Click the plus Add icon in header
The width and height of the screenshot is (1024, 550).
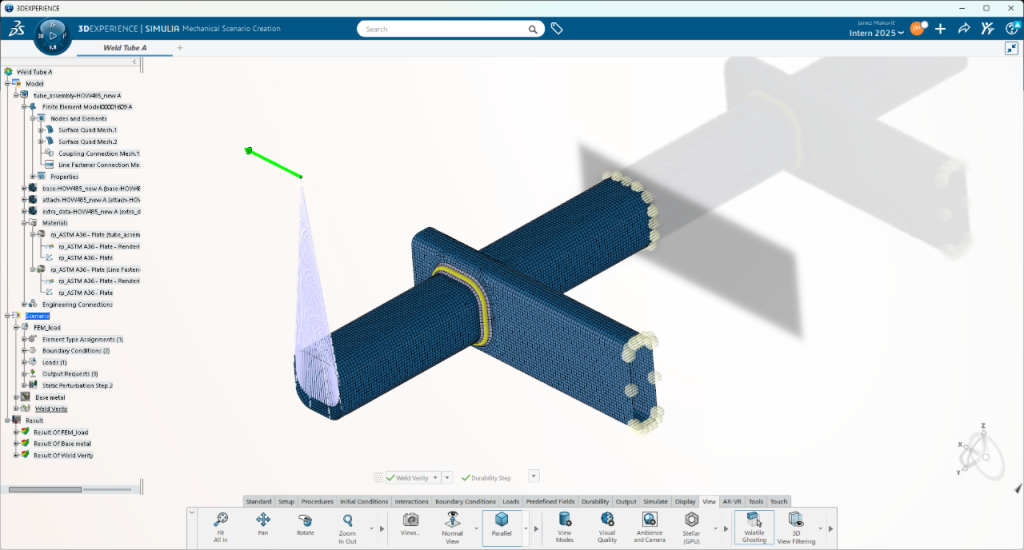940,29
